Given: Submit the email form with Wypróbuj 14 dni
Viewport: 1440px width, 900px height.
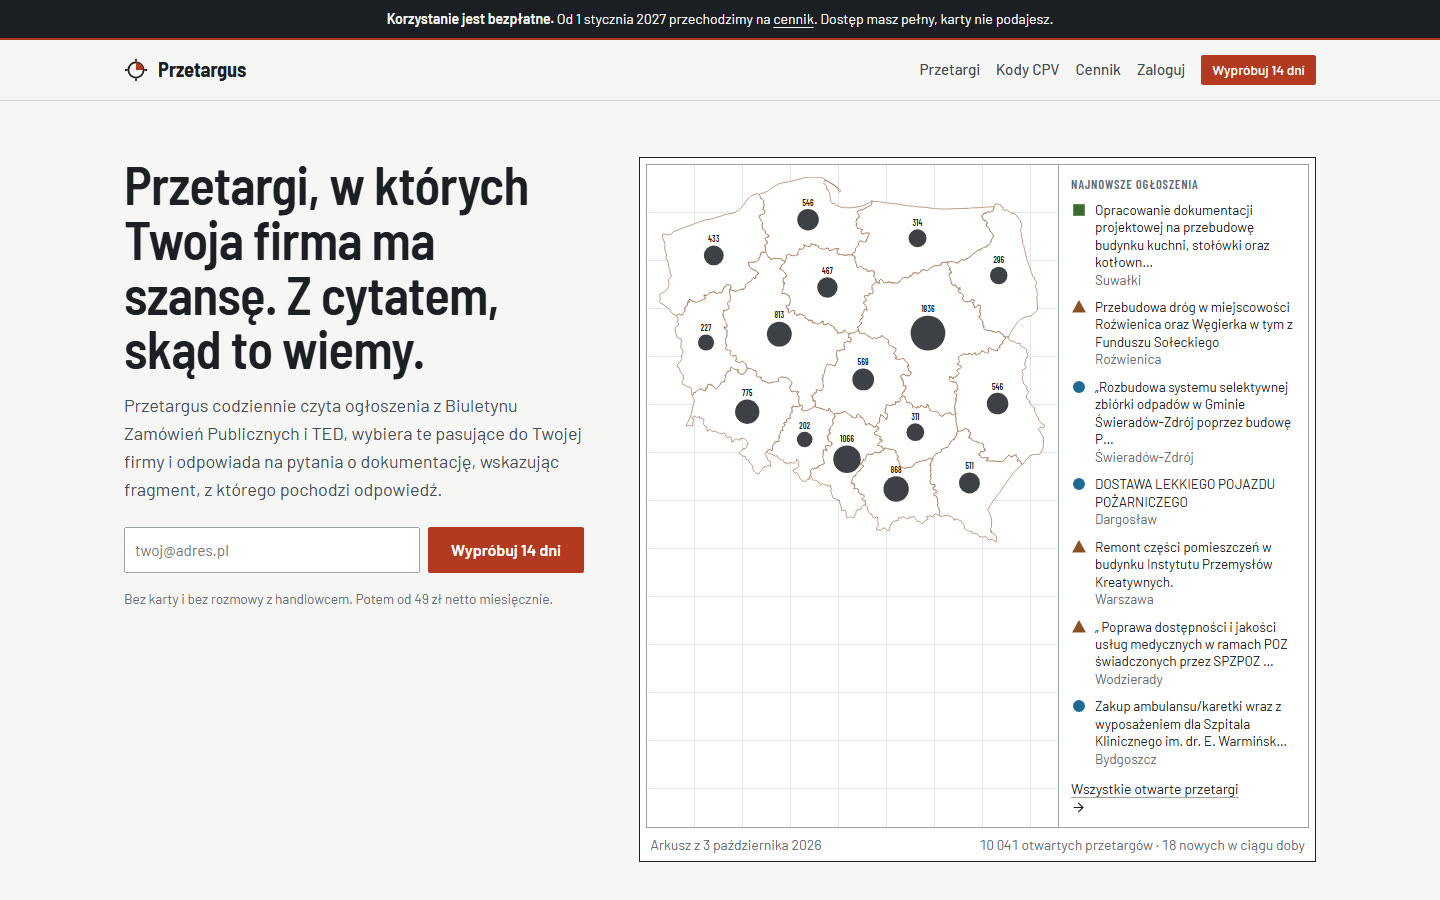Looking at the screenshot, I should [506, 550].
